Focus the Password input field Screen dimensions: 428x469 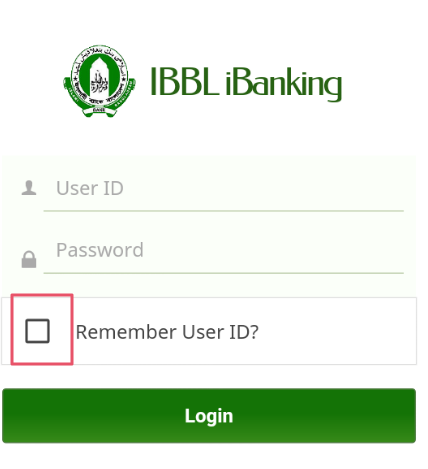(x=224, y=251)
